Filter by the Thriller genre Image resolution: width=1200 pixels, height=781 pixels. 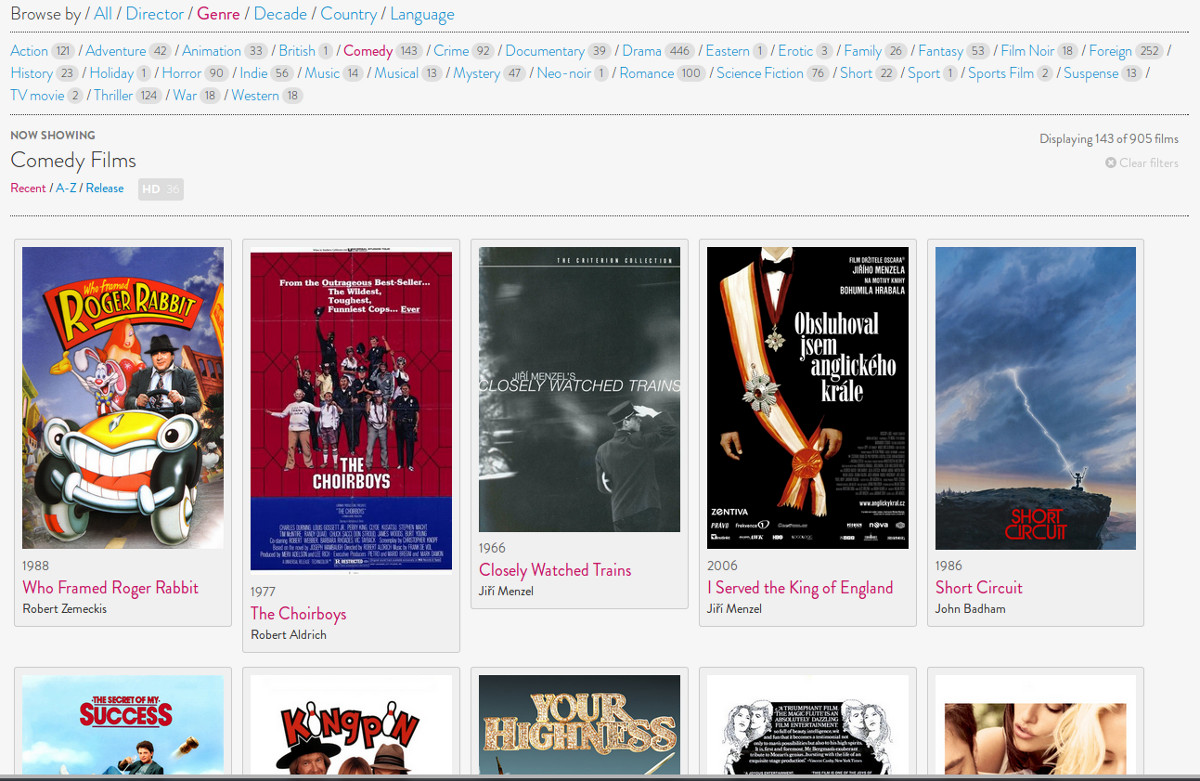click(113, 95)
